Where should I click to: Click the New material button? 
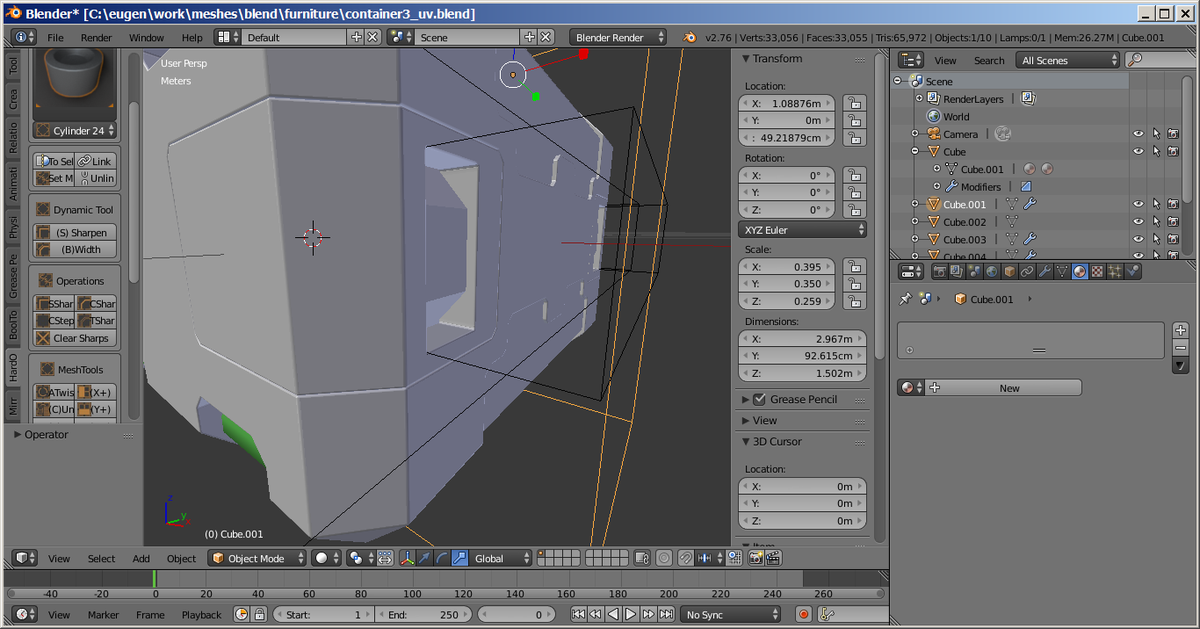(x=1004, y=388)
